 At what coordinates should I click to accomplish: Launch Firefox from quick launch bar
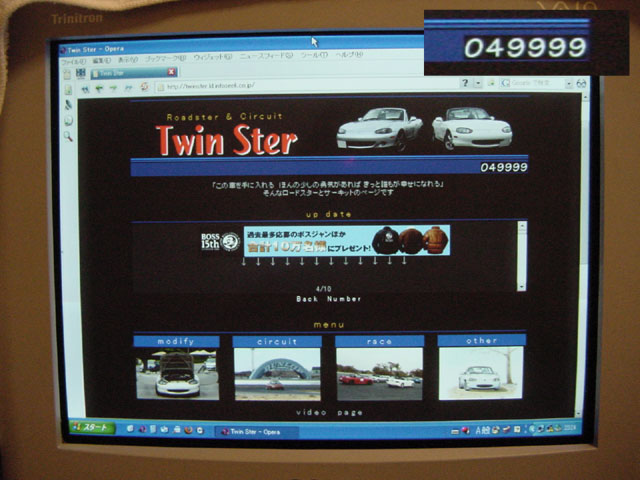click(188, 430)
